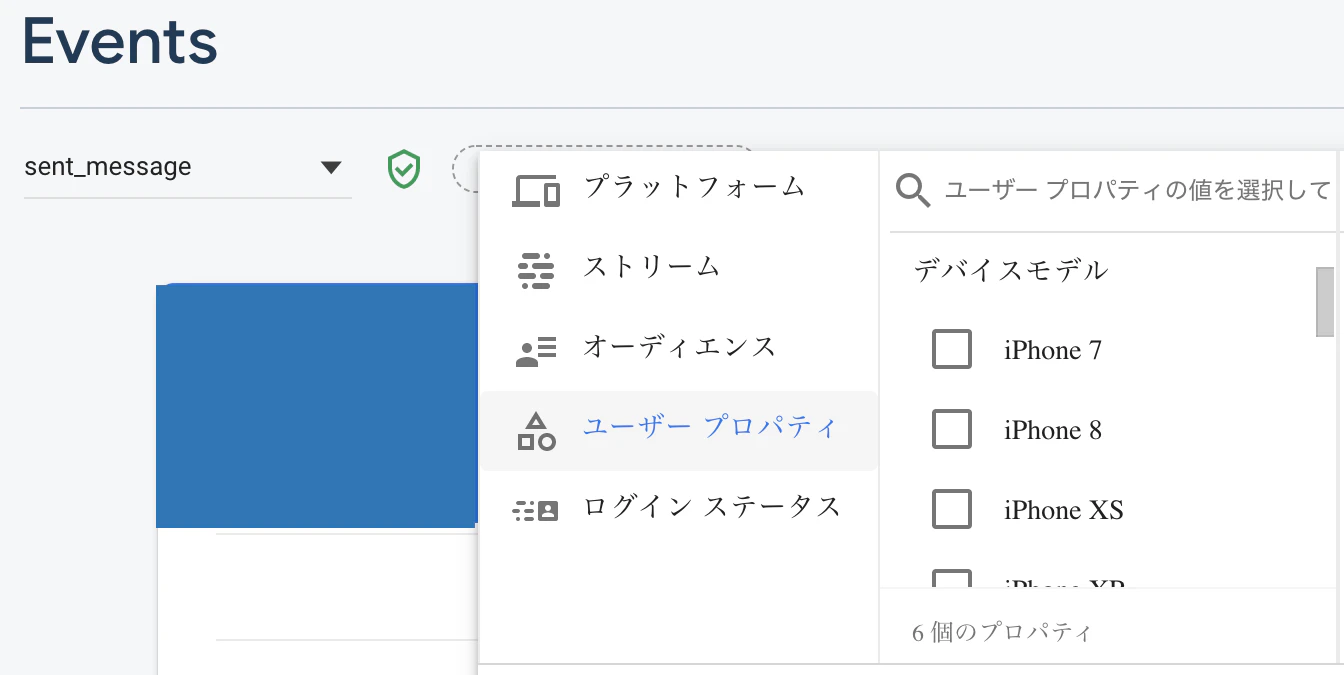
Task: Click the Events page heading
Action: coord(120,42)
